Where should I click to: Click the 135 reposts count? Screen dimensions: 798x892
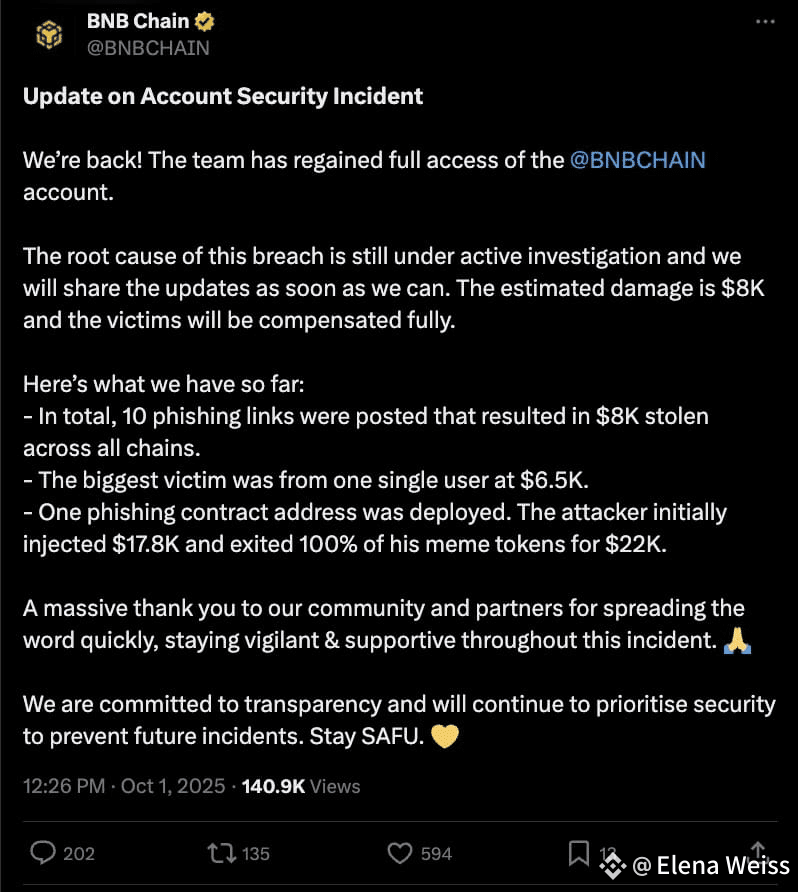[256, 853]
